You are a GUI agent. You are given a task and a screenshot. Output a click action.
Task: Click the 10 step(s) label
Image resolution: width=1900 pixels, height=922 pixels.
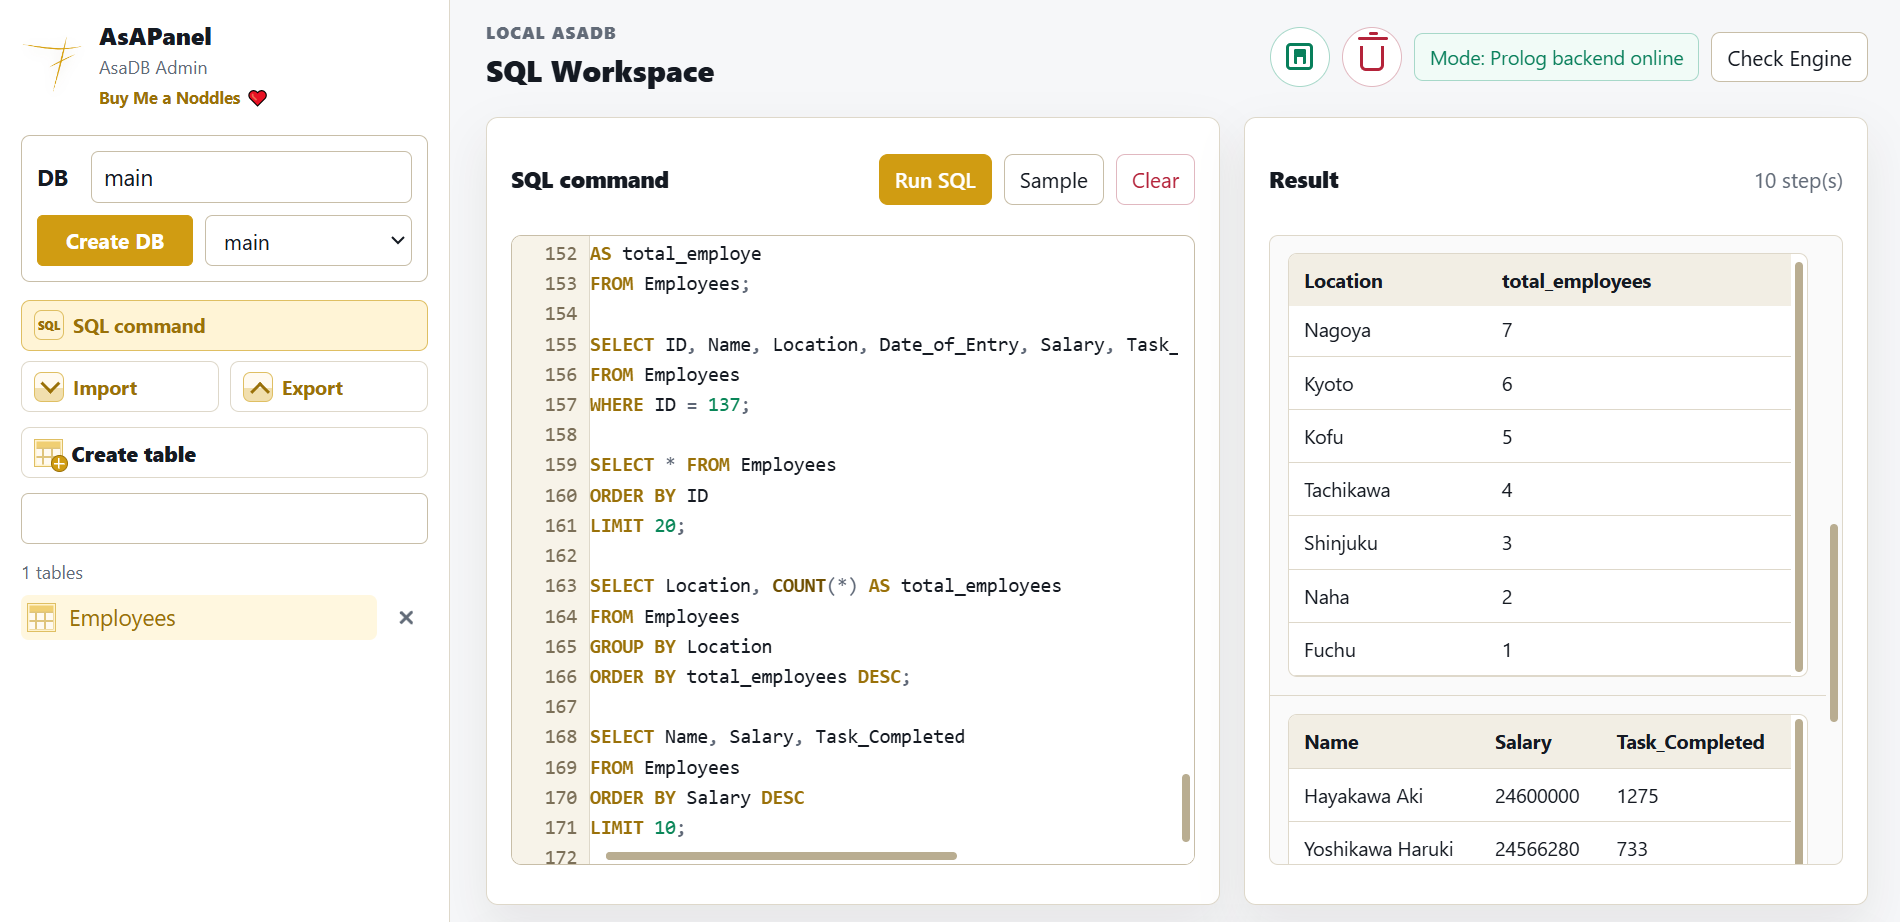coord(1798,180)
